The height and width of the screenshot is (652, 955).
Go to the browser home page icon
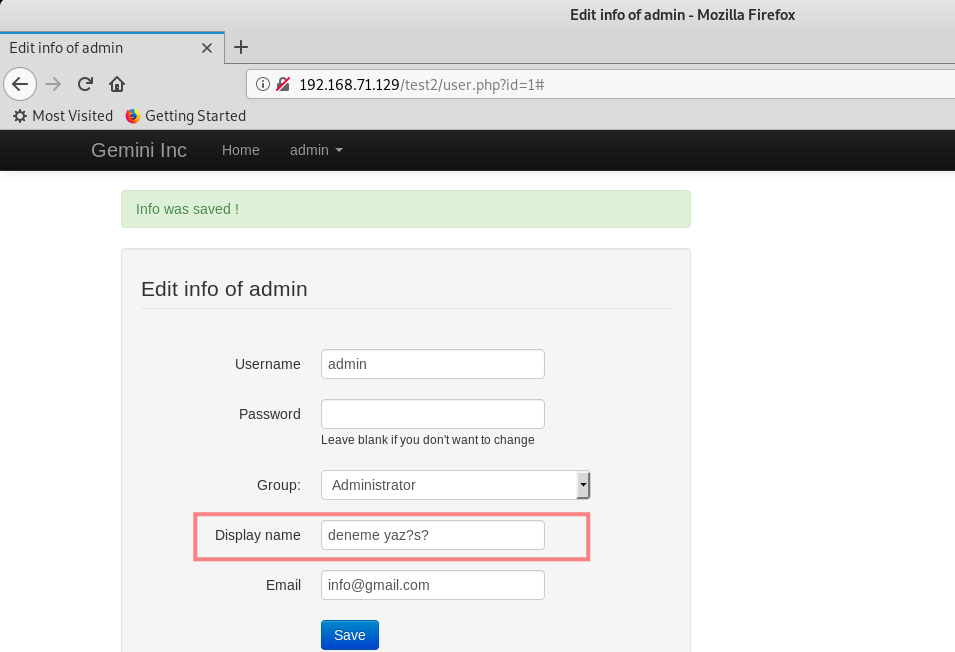tap(117, 84)
